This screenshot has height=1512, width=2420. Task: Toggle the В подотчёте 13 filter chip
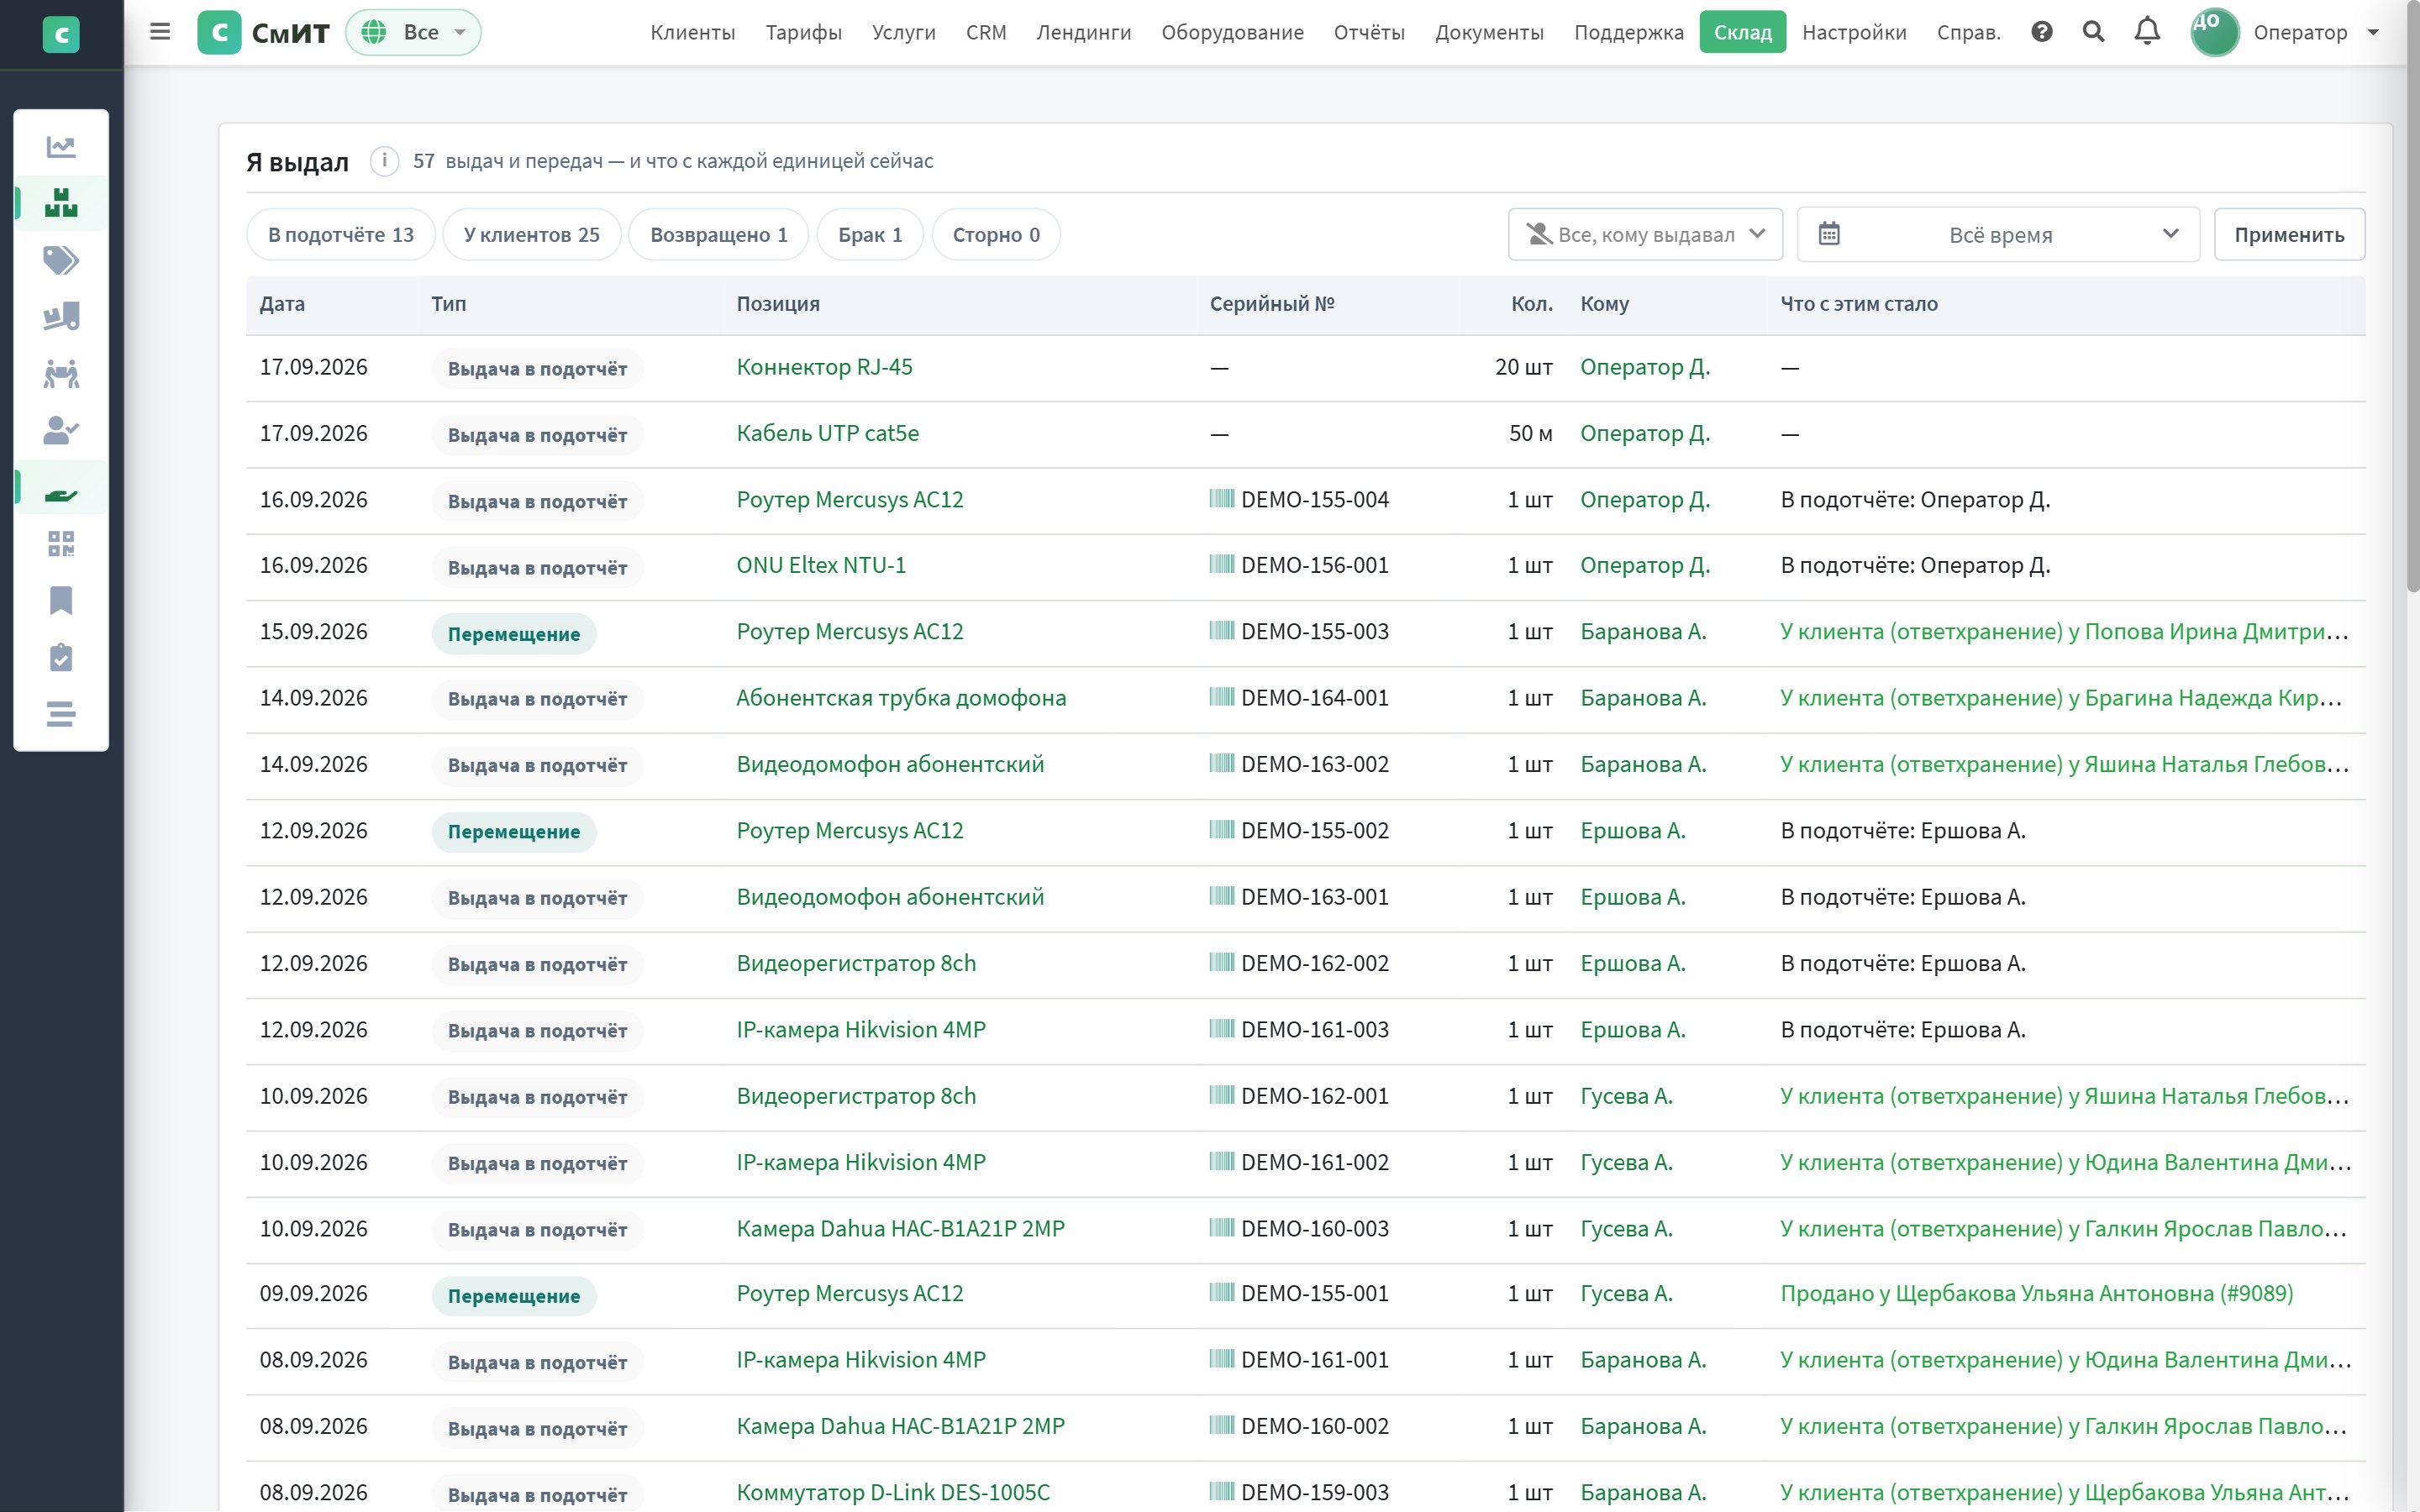tap(341, 235)
